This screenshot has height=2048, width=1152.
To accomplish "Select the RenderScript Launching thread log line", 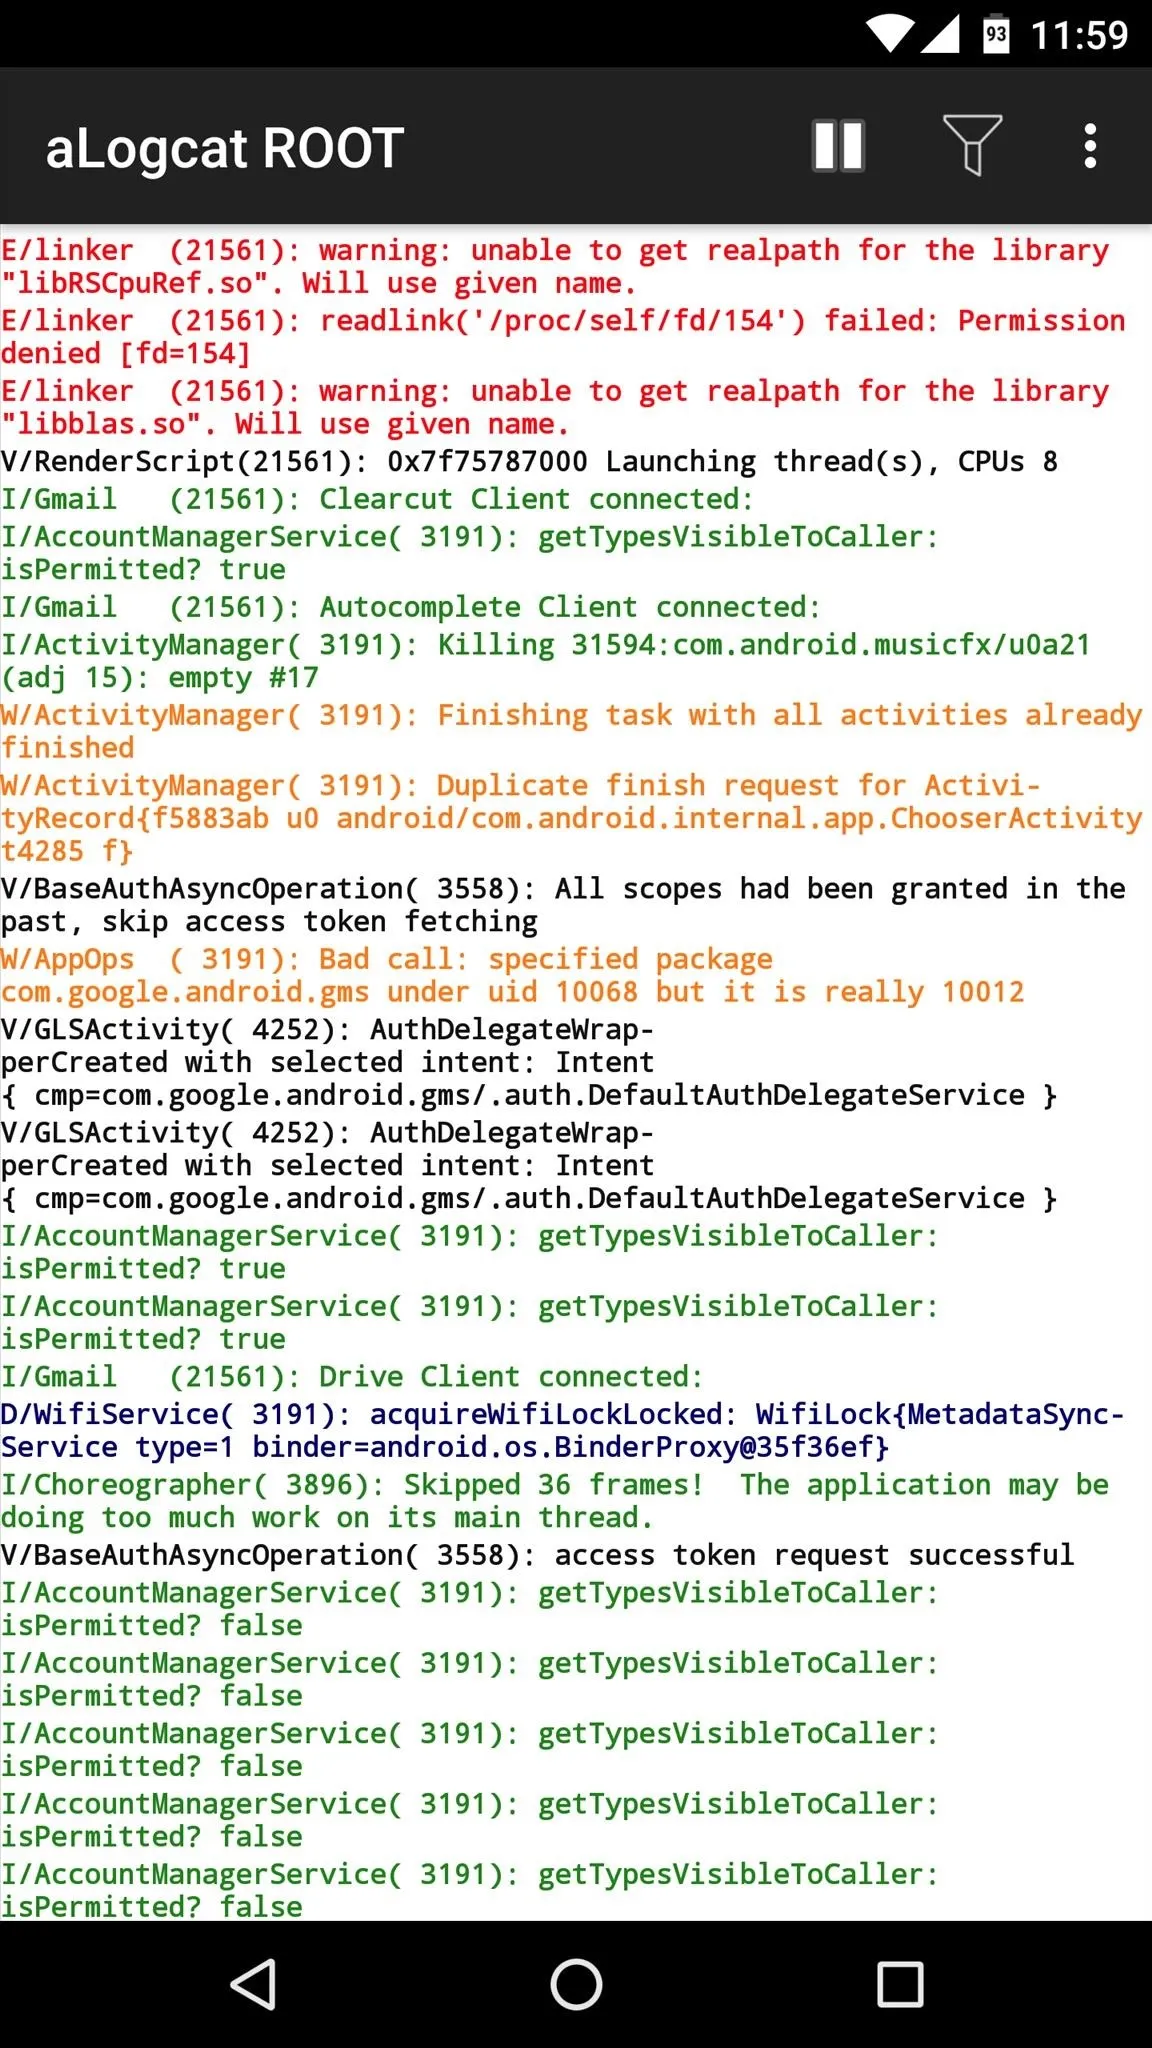I will [x=529, y=462].
